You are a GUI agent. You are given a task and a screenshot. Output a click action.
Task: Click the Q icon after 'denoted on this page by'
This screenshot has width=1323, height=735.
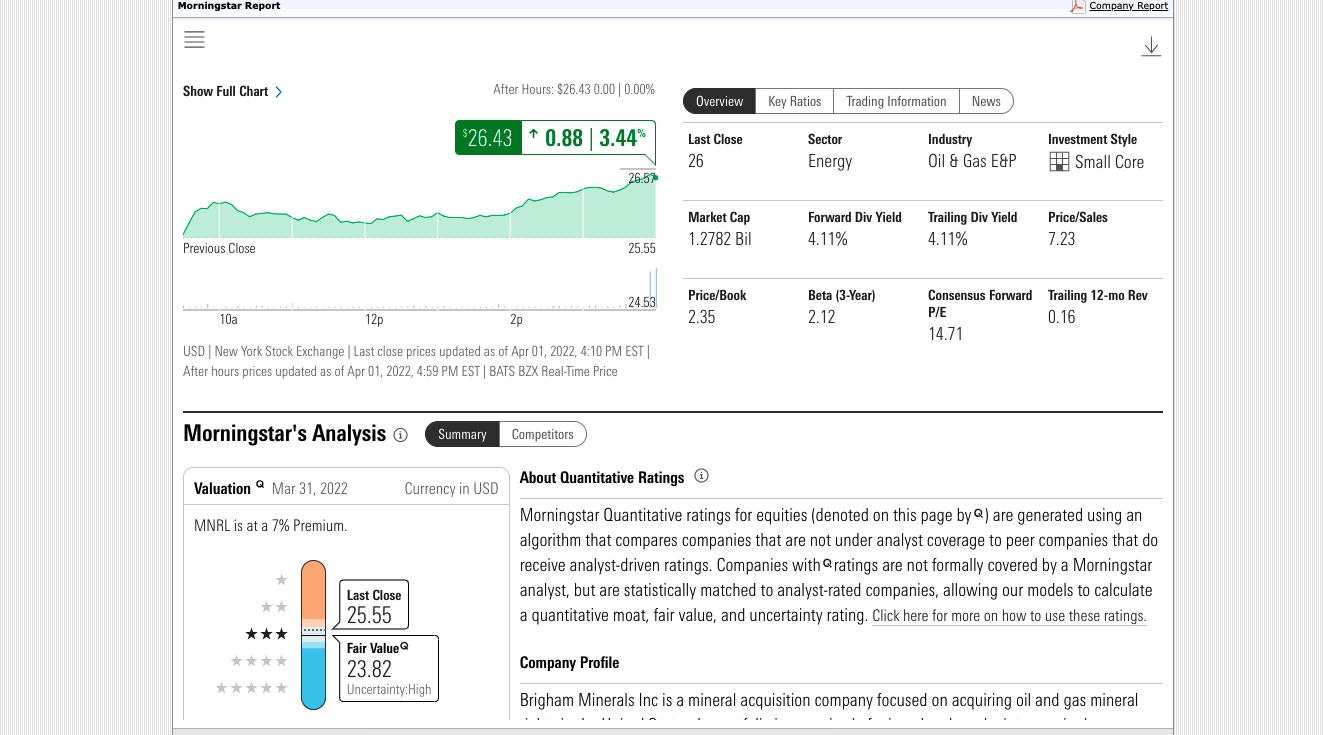(x=979, y=514)
